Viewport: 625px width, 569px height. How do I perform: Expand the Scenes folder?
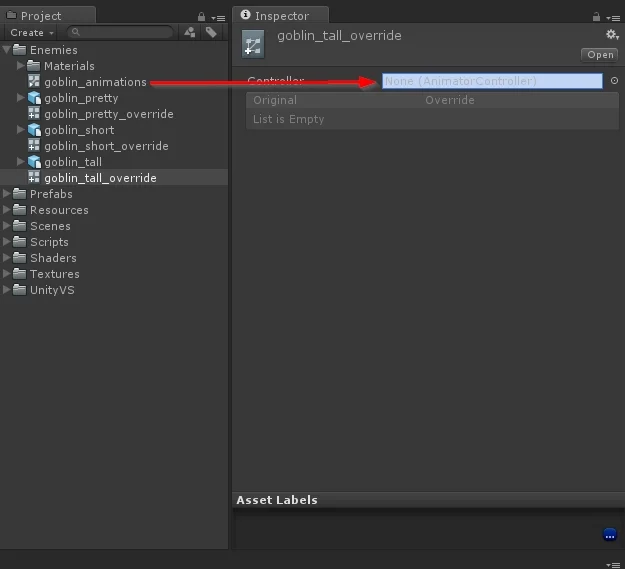tap(6, 226)
